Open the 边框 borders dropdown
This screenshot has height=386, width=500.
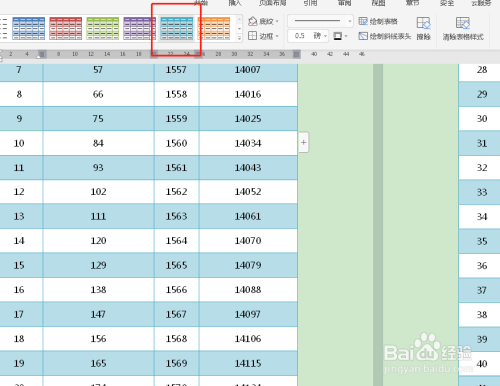coord(263,36)
